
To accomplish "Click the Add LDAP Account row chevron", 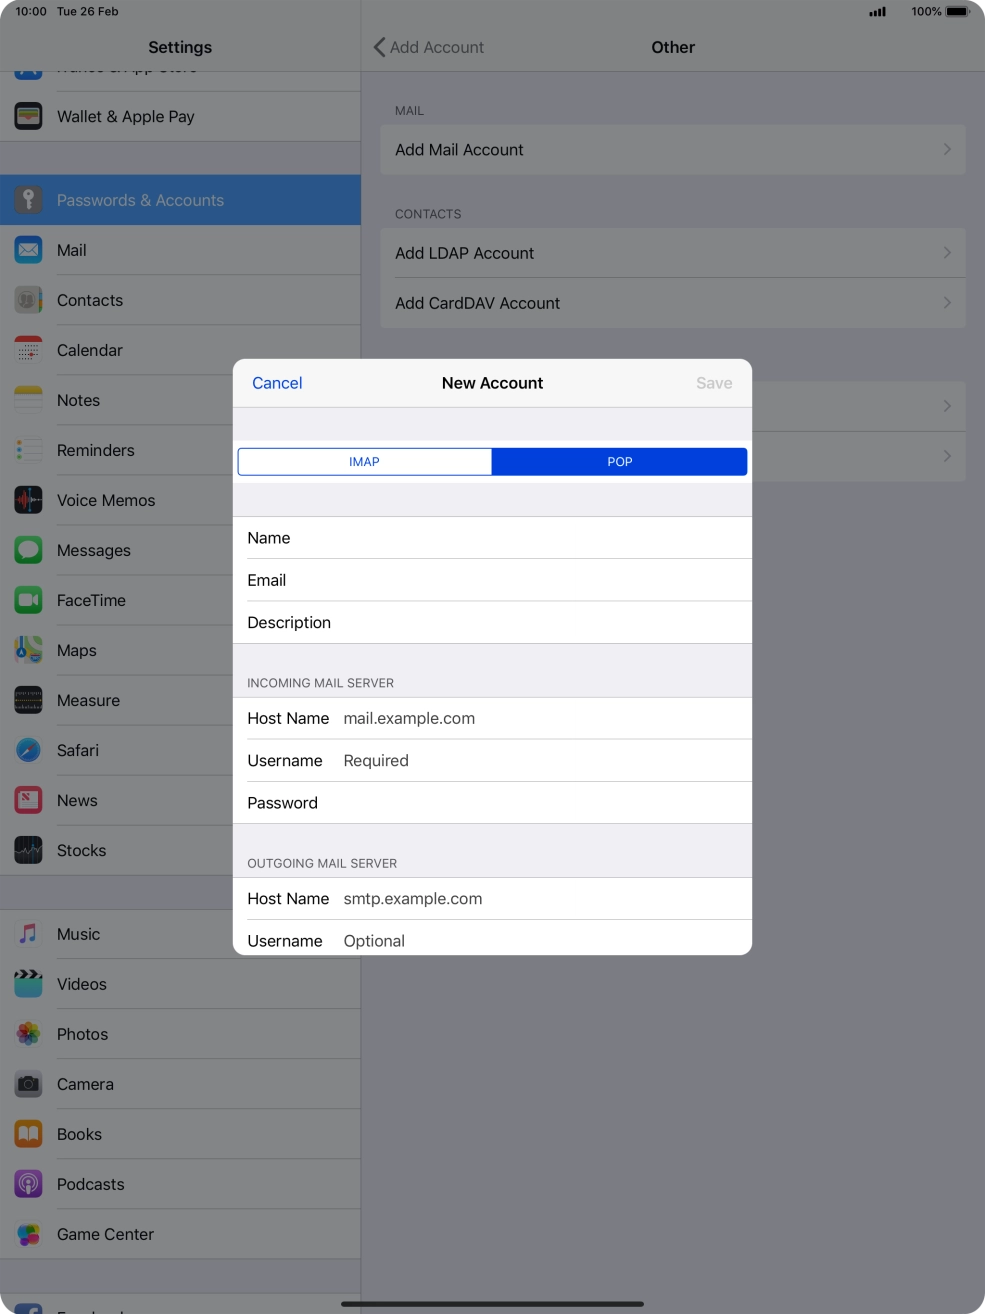I will (x=946, y=252).
